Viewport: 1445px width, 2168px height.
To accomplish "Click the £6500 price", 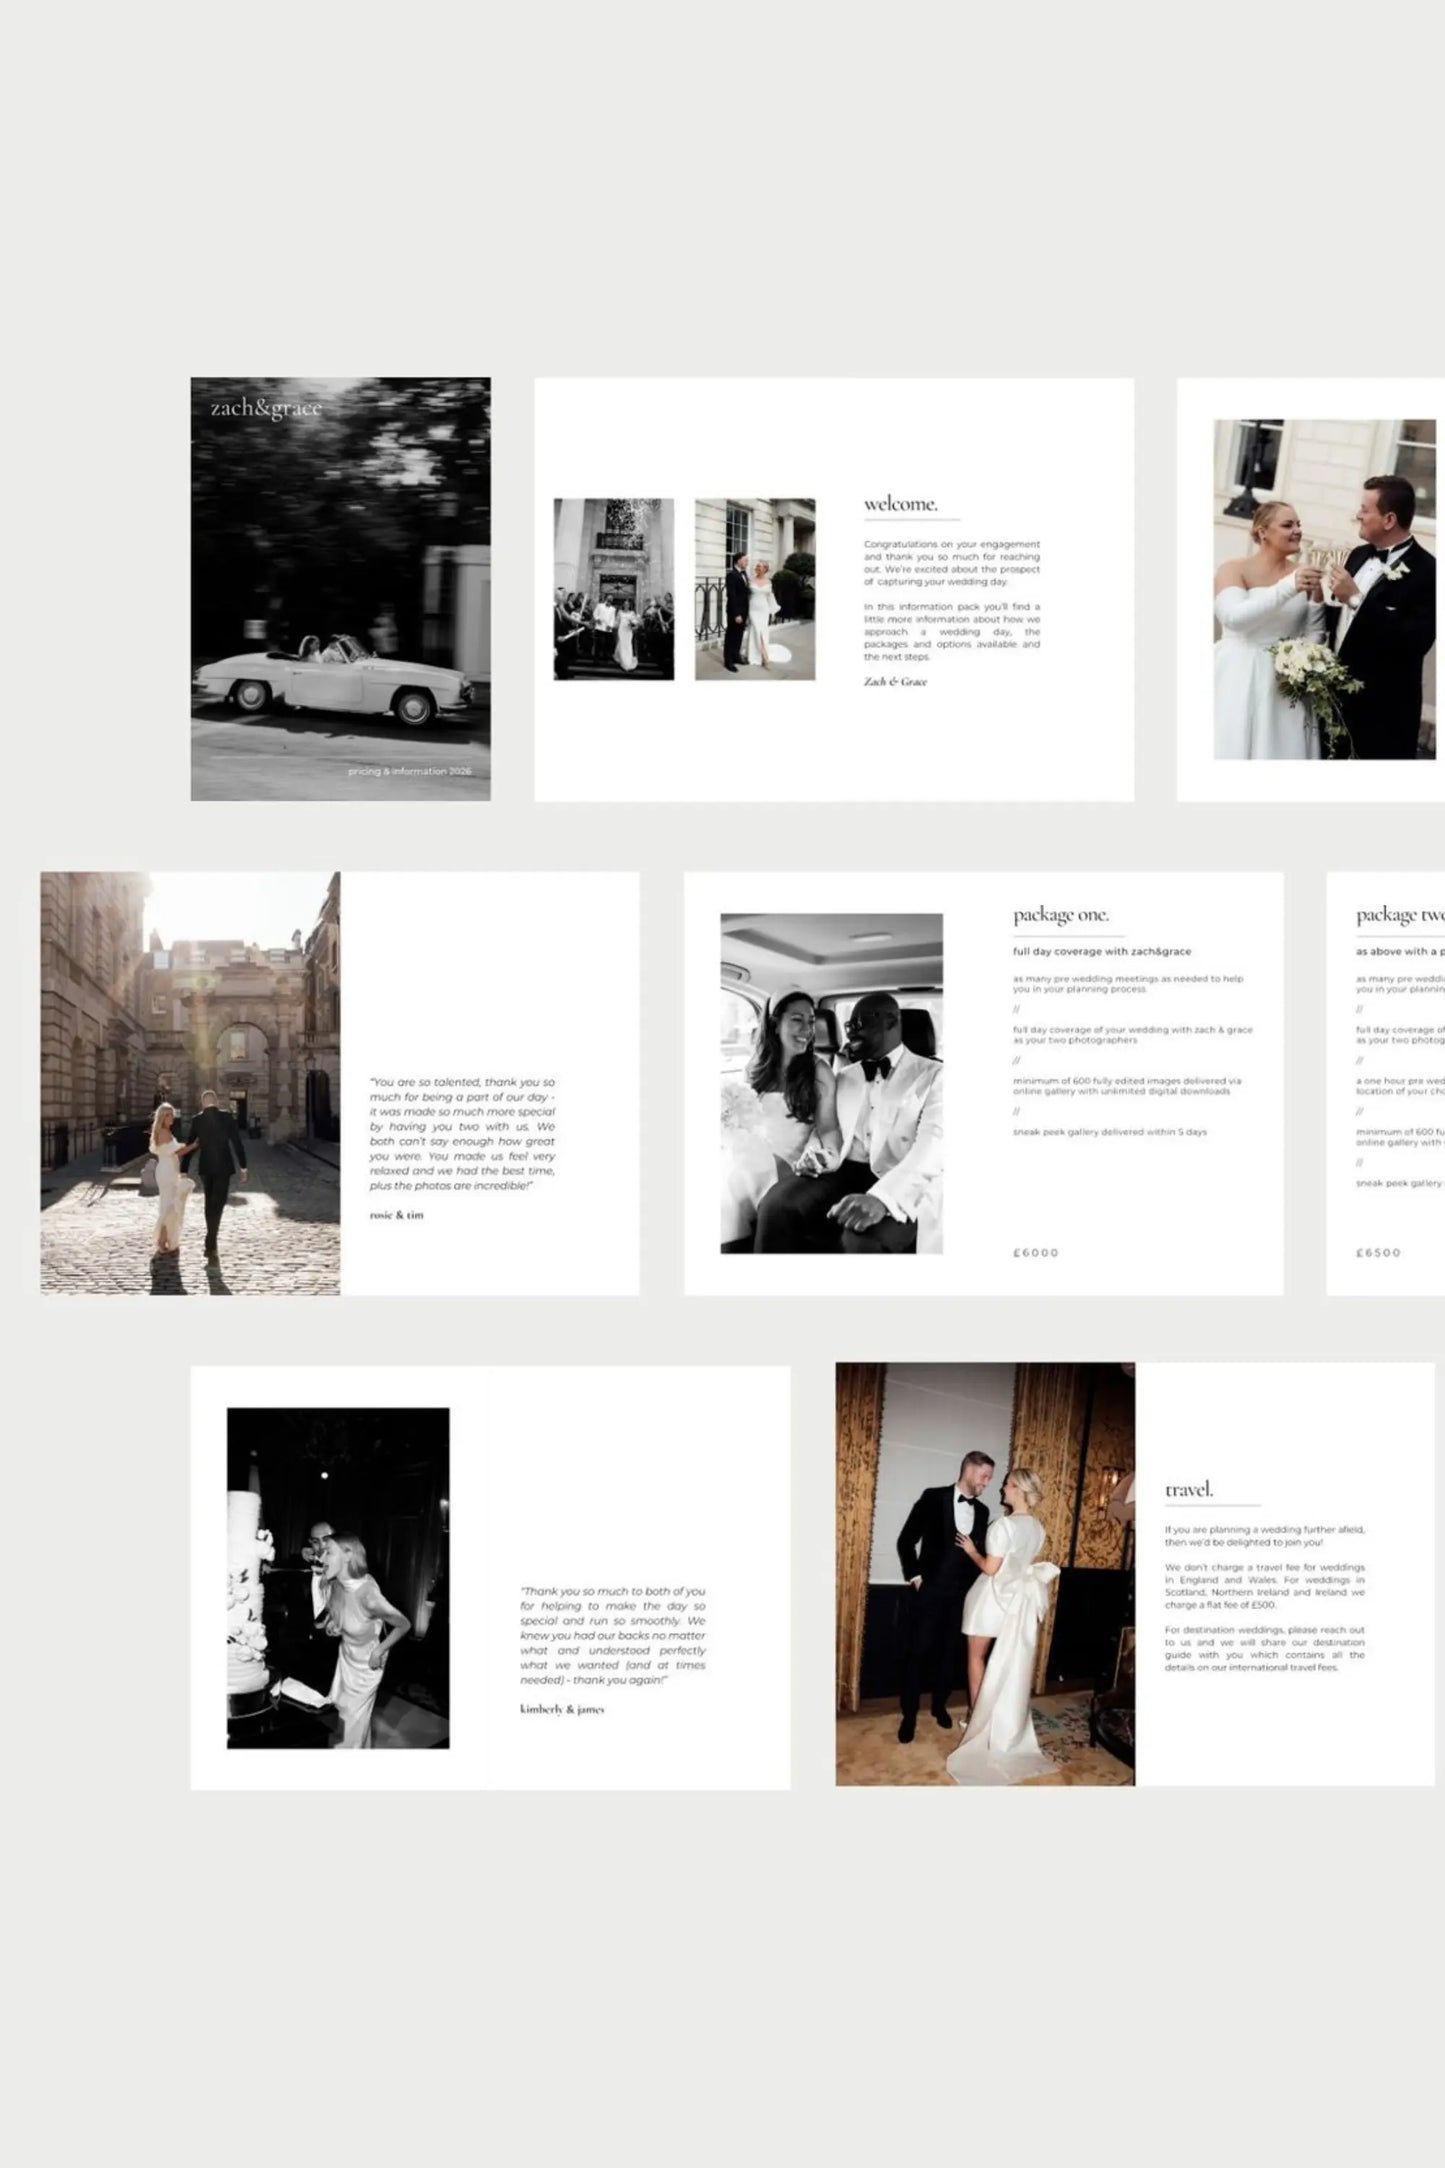I will click(1378, 1252).
